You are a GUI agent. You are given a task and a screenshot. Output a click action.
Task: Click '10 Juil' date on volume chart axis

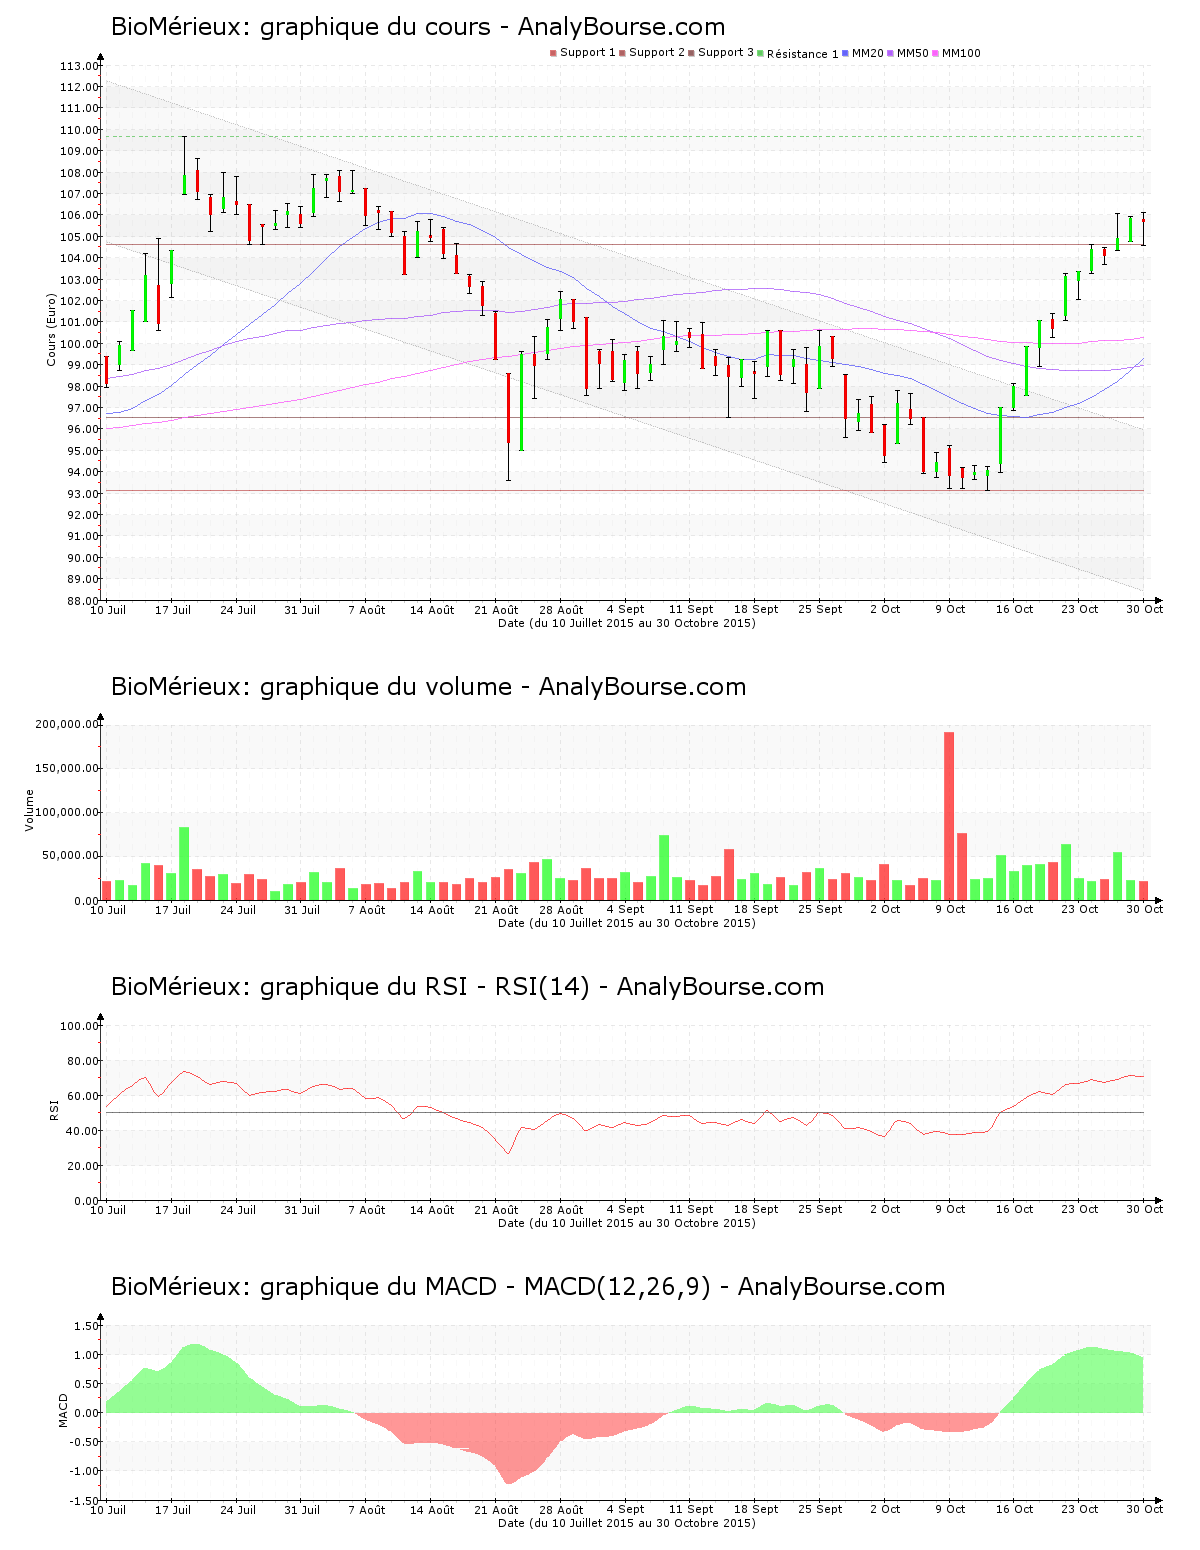pyautogui.click(x=108, y=909)
